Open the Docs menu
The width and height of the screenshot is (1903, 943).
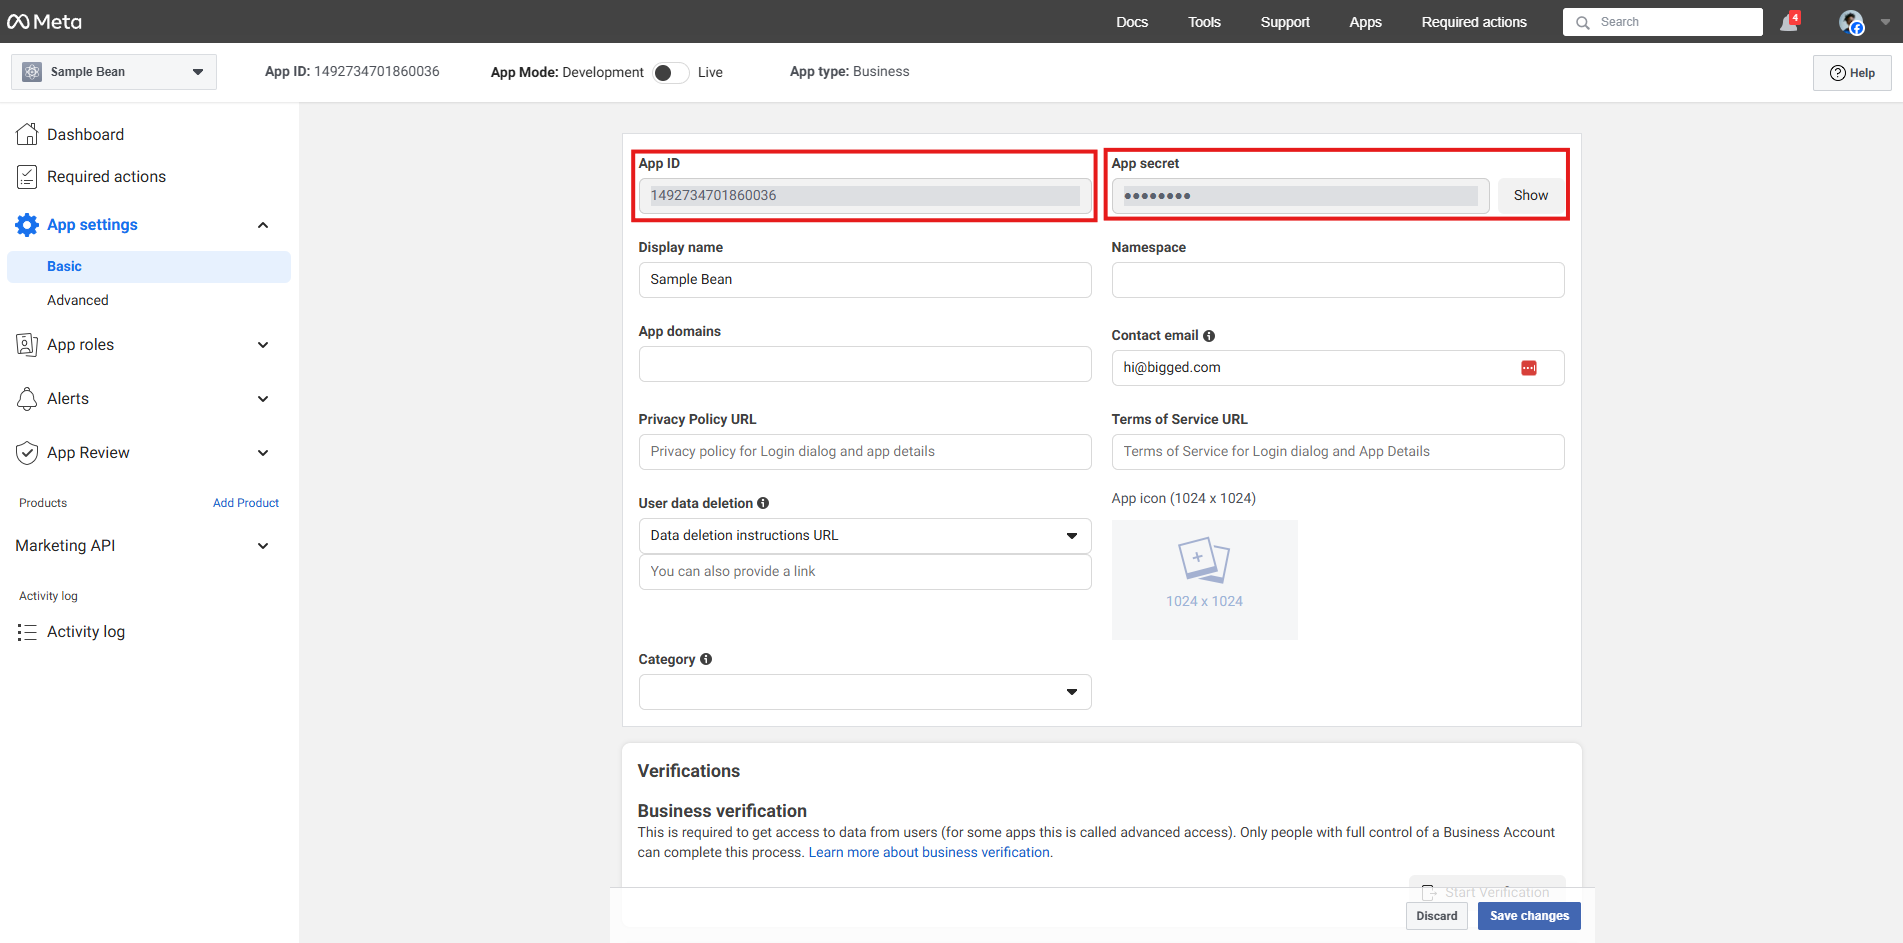coord(1132,22)
